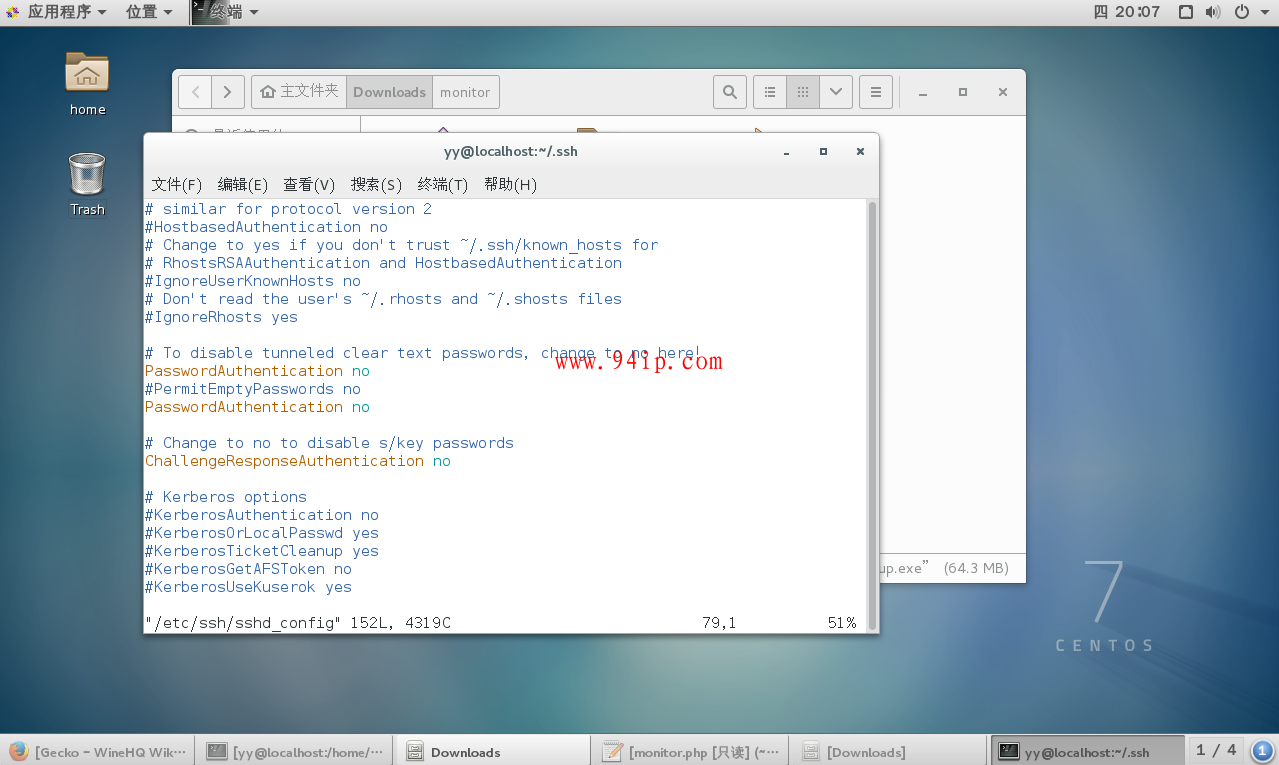Click the '#IgnoreRhosts yes' line
The height and width of the screenshot is (765, 1279).
221,317
